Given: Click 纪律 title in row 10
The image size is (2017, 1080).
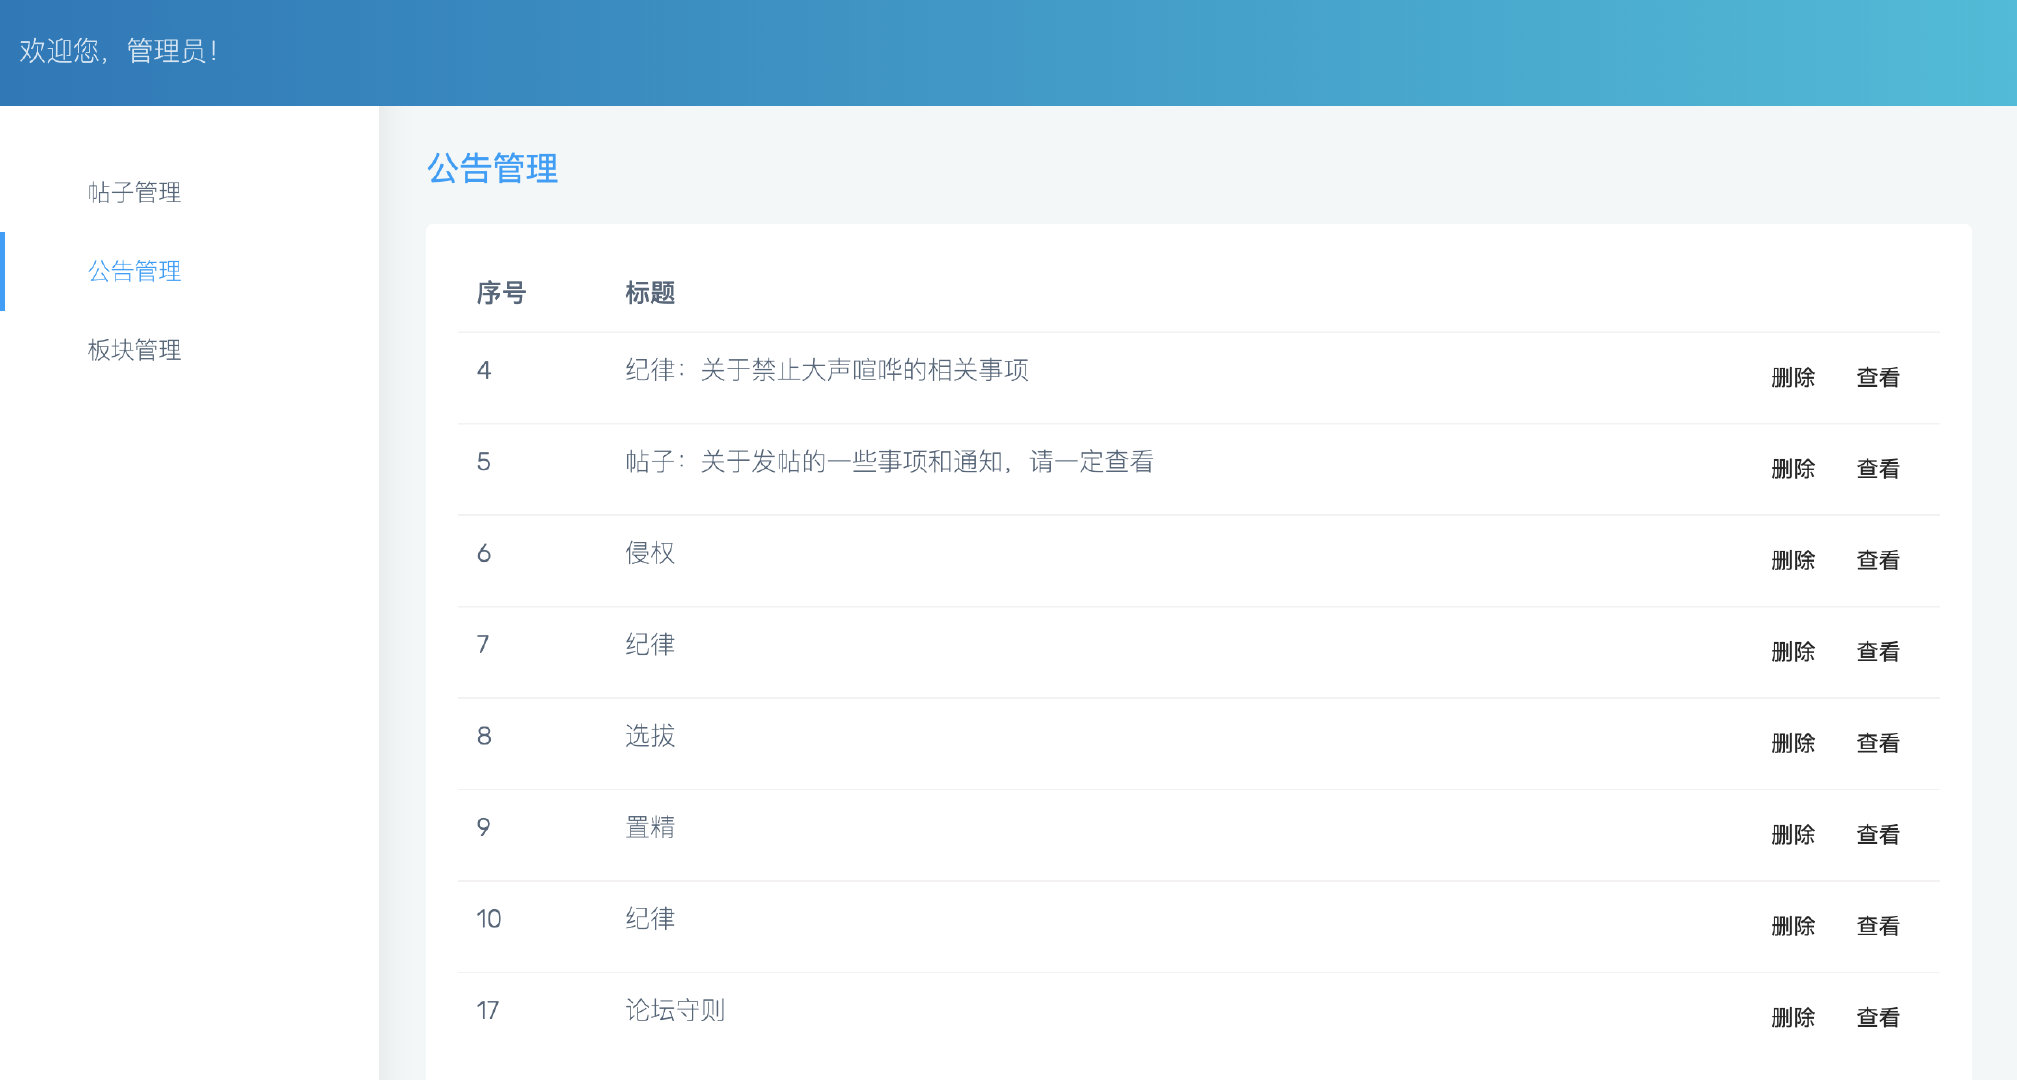Looking at the screenshot, I should coord(650,919).
